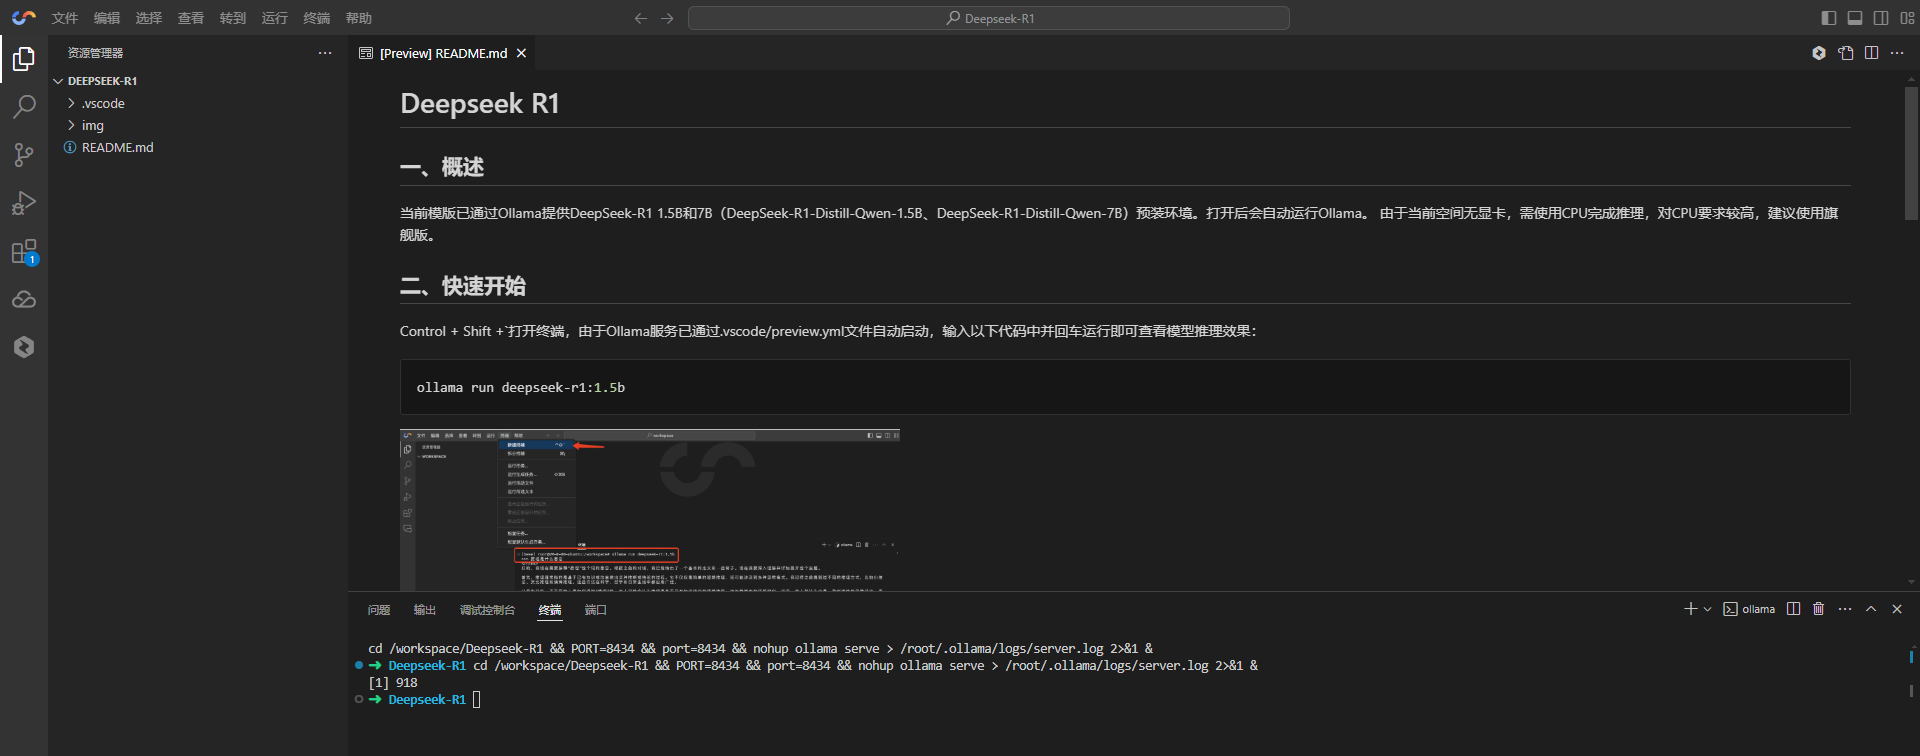Screen dimensions: 1920x756
Task: Select the 终端 panel tab
Action: click(x=550, y=610)
